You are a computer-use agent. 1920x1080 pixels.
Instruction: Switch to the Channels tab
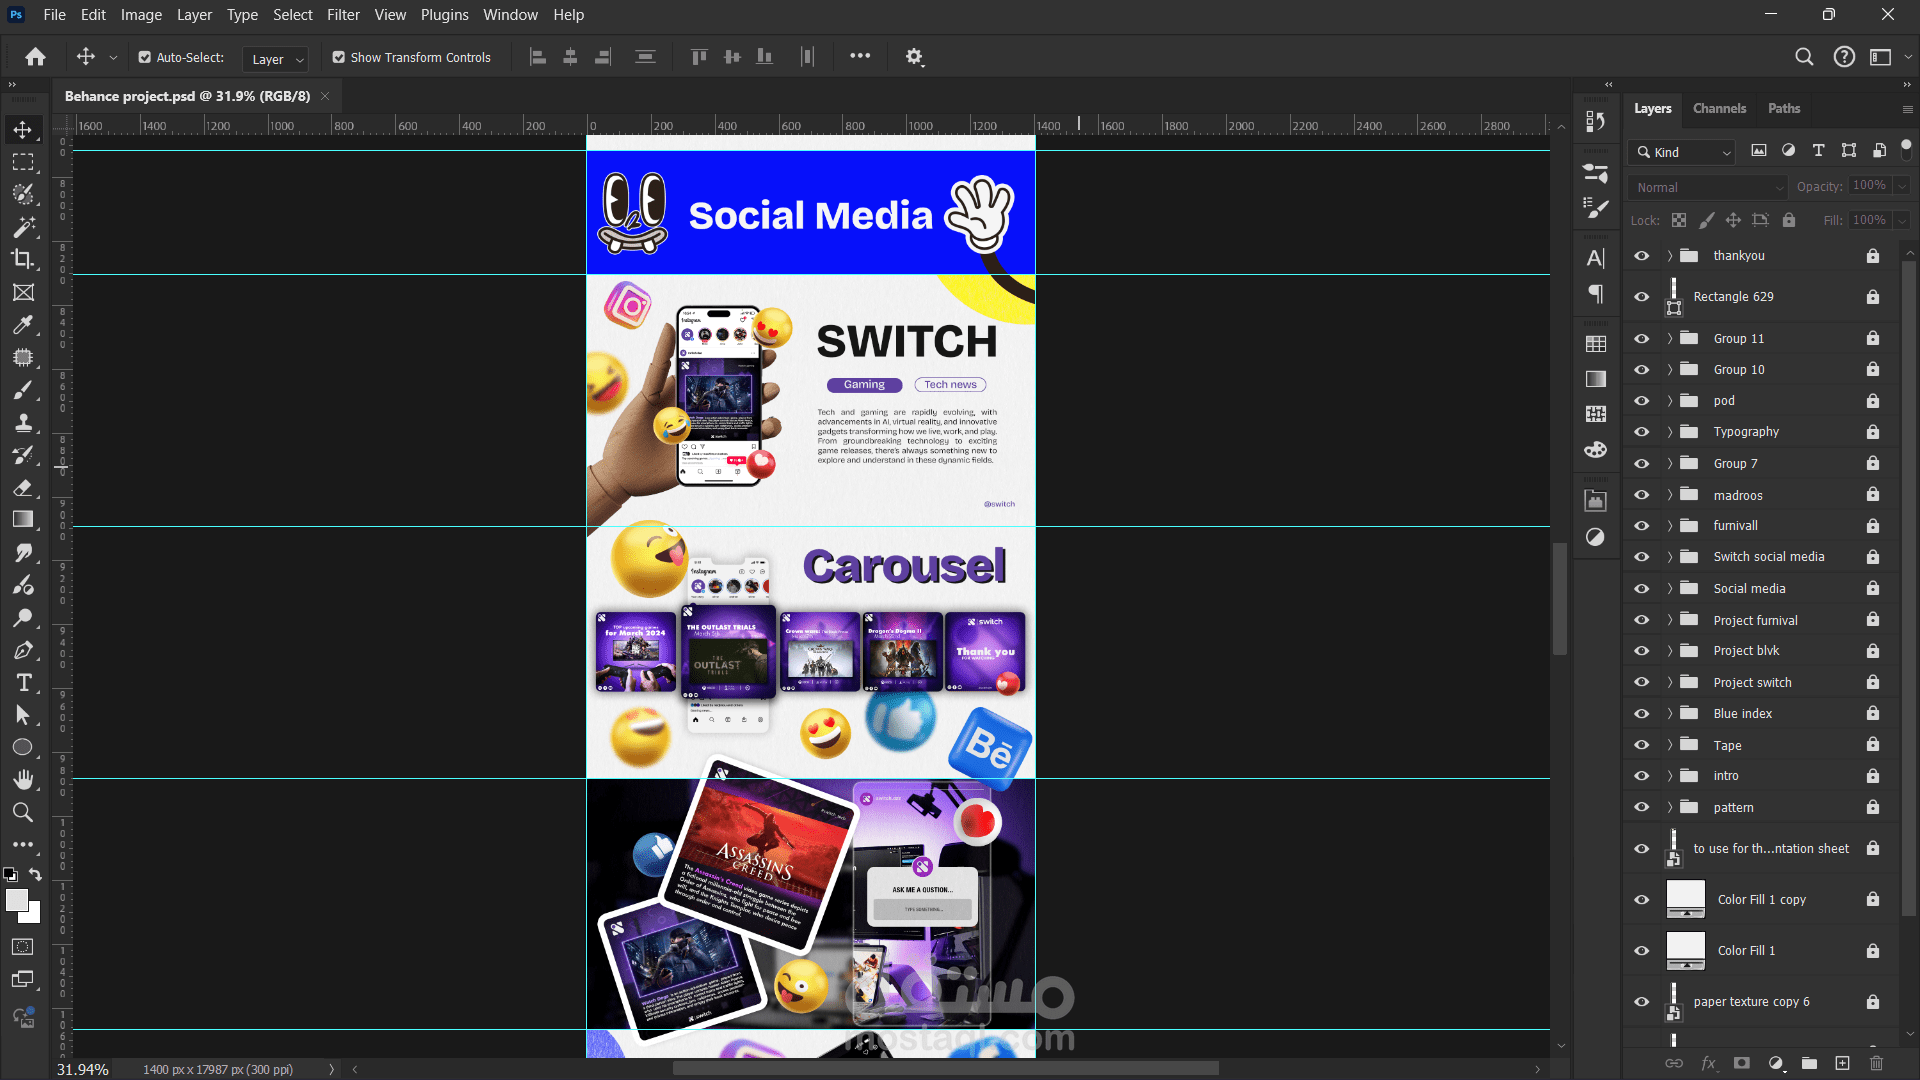(1719, 108)
